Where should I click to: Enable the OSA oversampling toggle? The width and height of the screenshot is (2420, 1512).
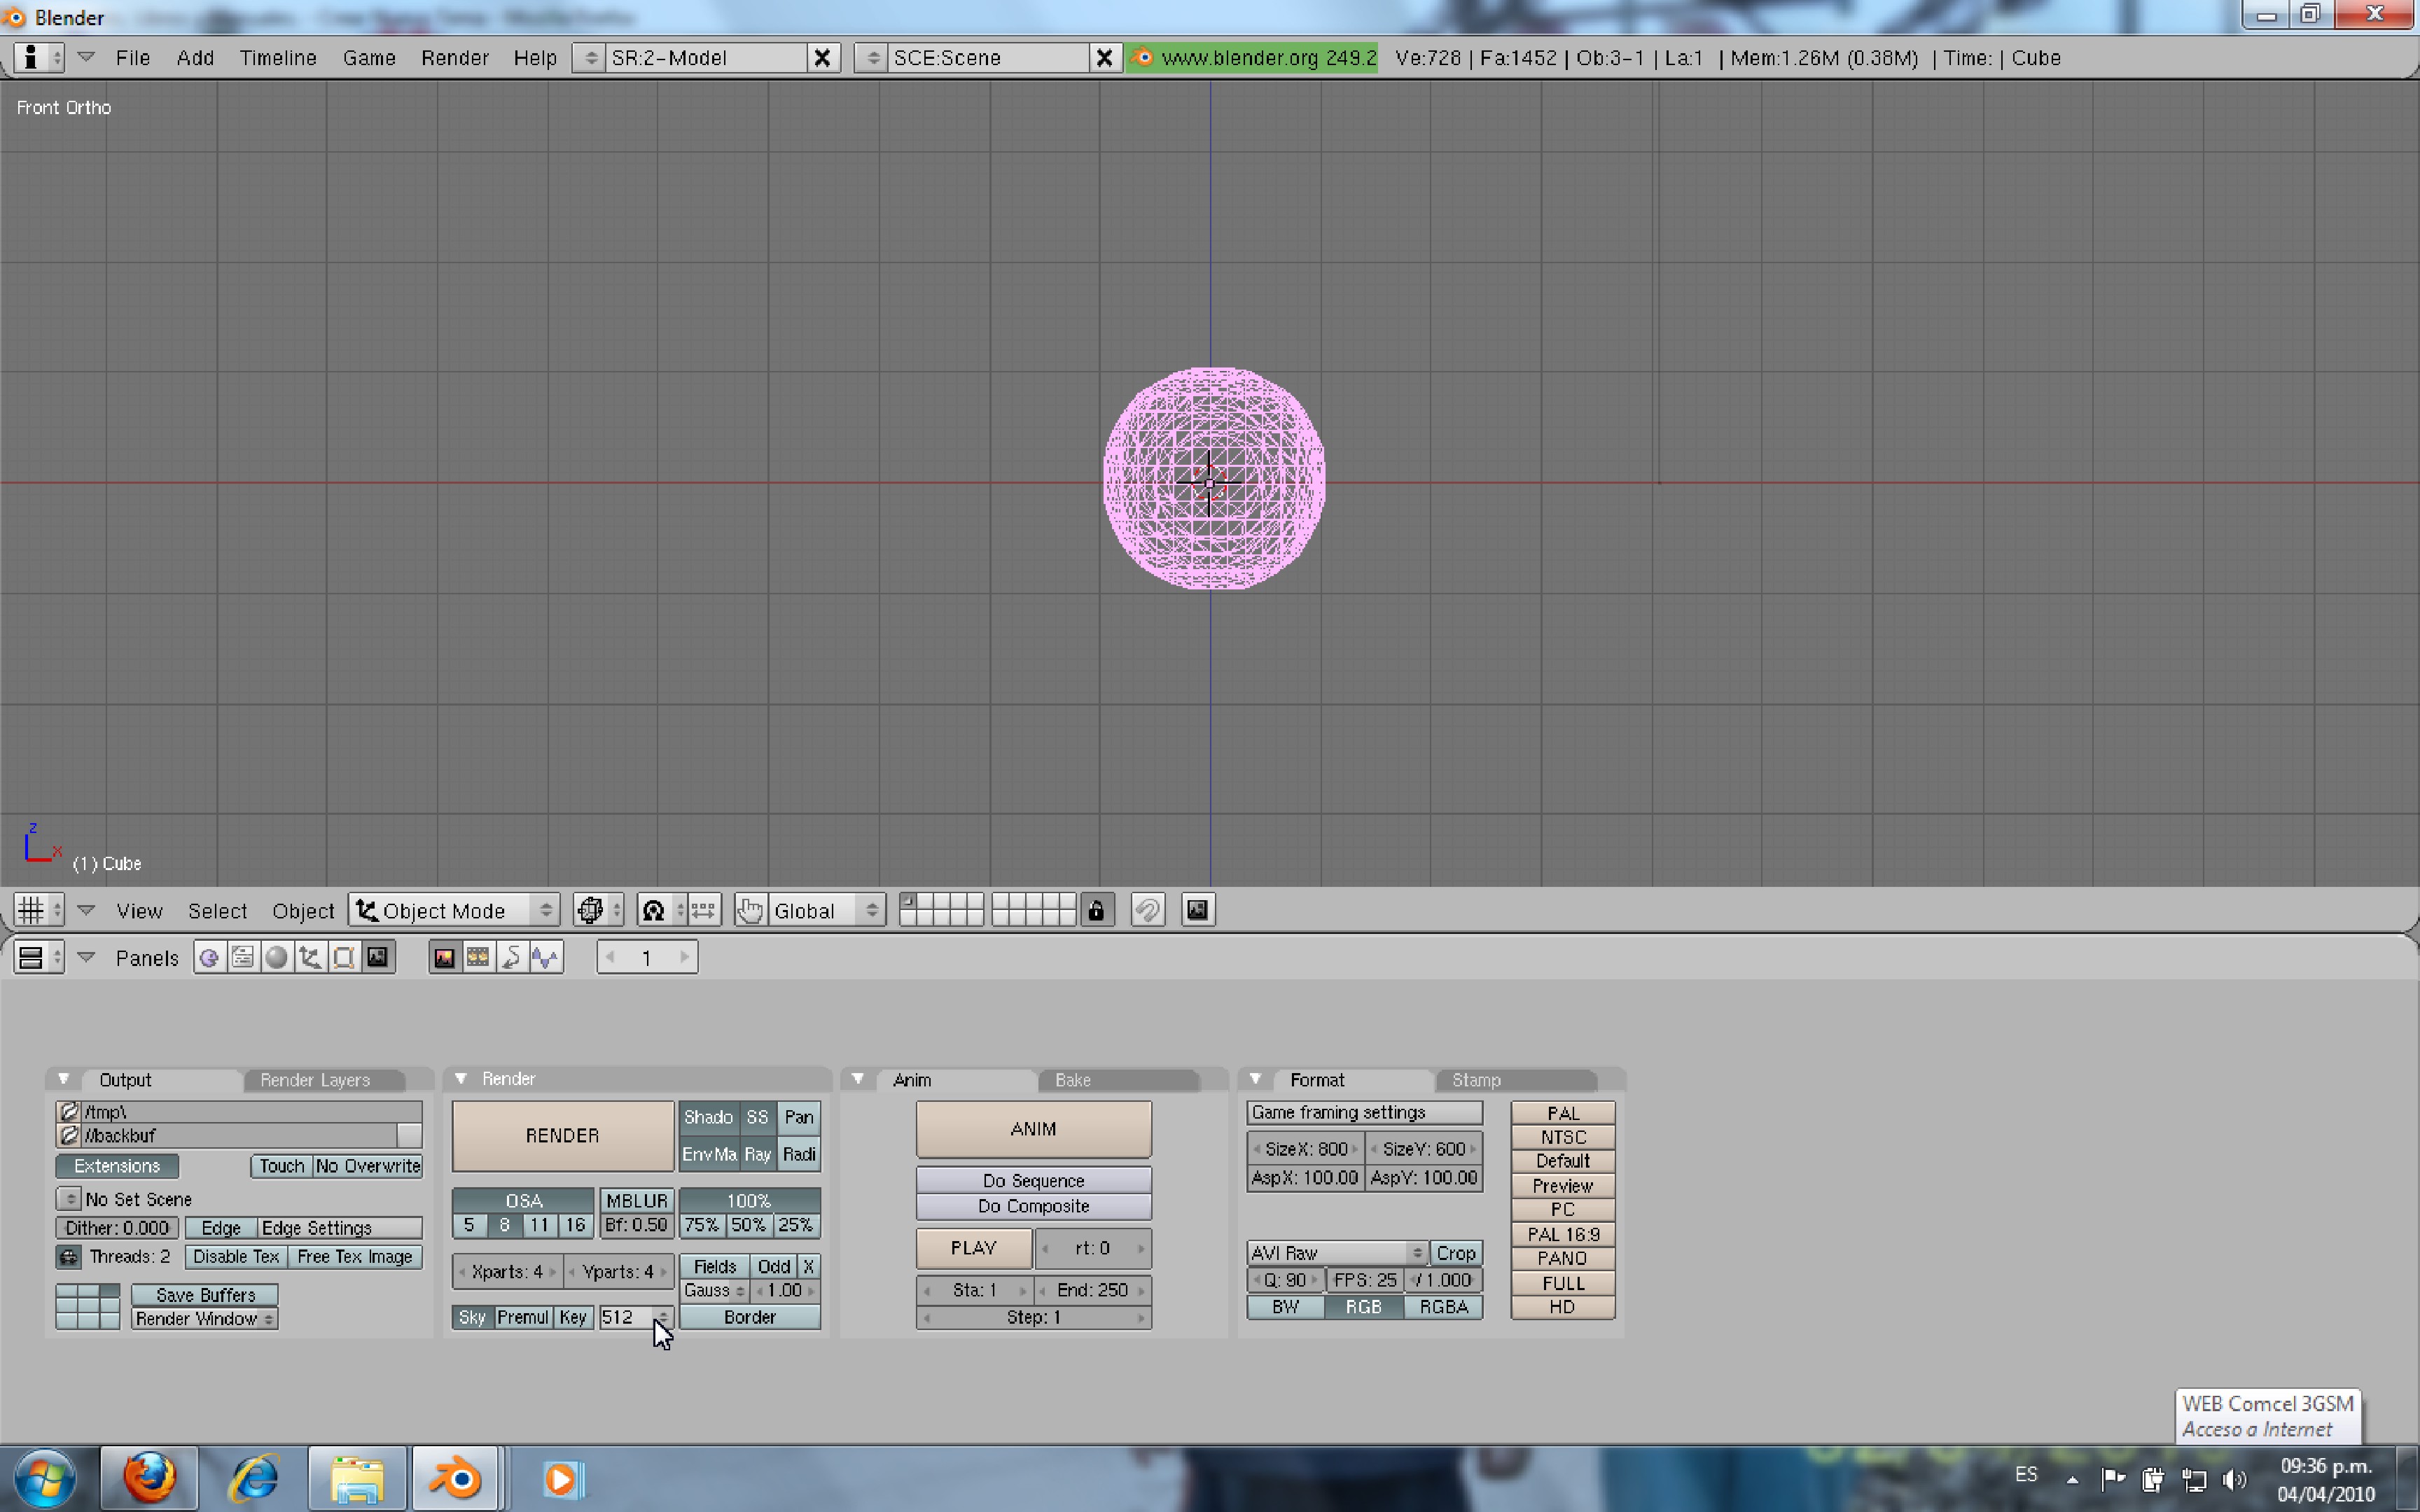click(523, 1200)
